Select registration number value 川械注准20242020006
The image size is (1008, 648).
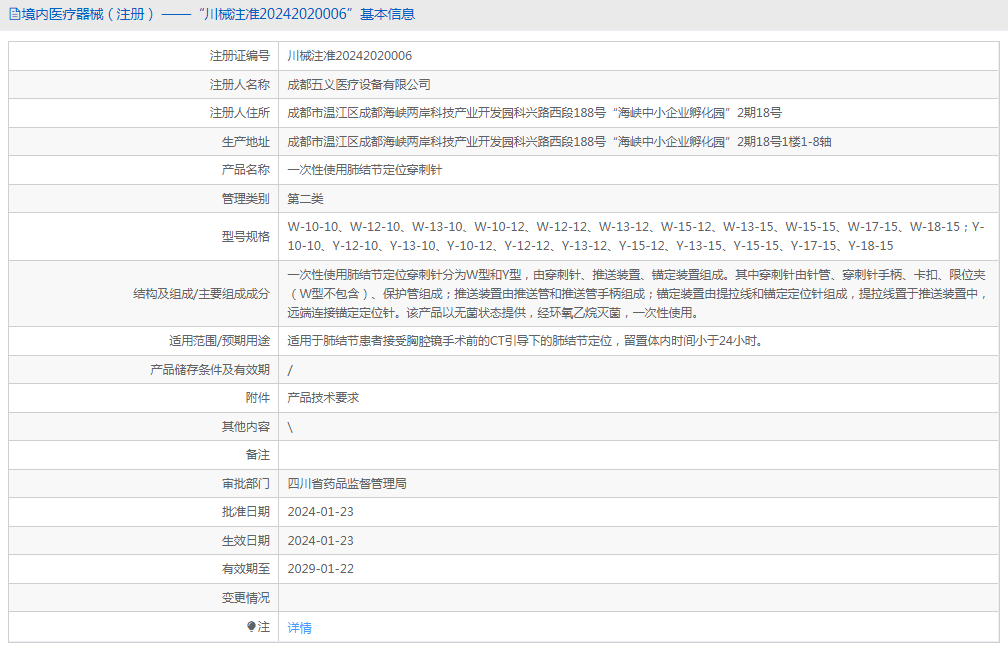coord(350,56)
